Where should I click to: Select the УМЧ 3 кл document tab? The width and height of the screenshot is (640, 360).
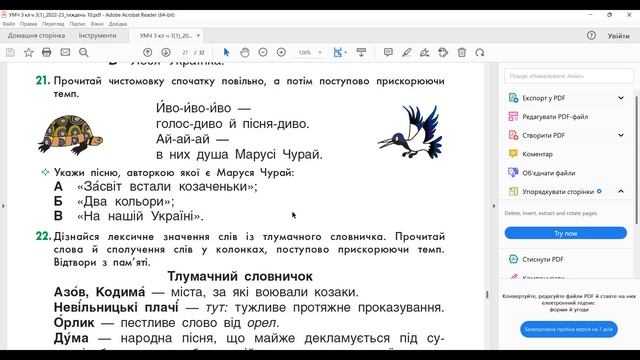tap(165, 36)
